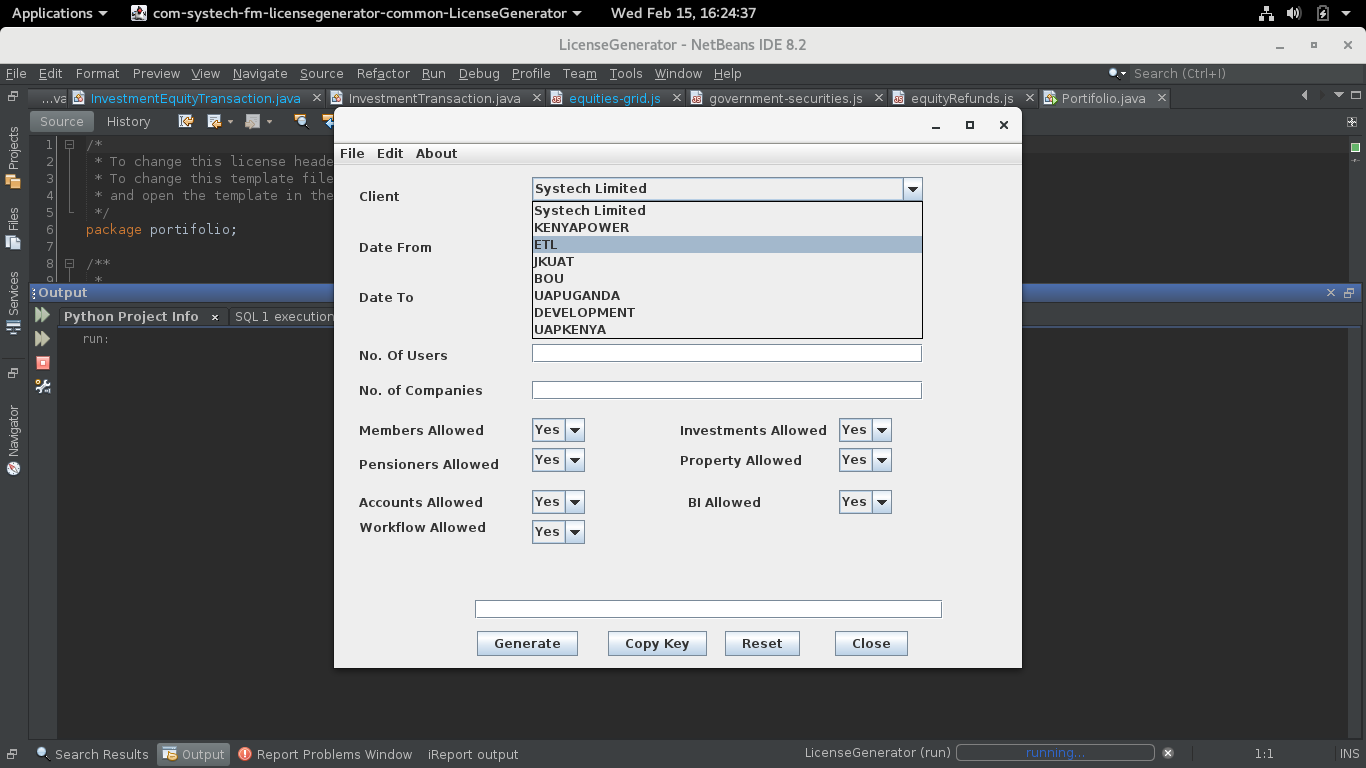
Task: Open File menu in license dialog
Action: [352, 153]
